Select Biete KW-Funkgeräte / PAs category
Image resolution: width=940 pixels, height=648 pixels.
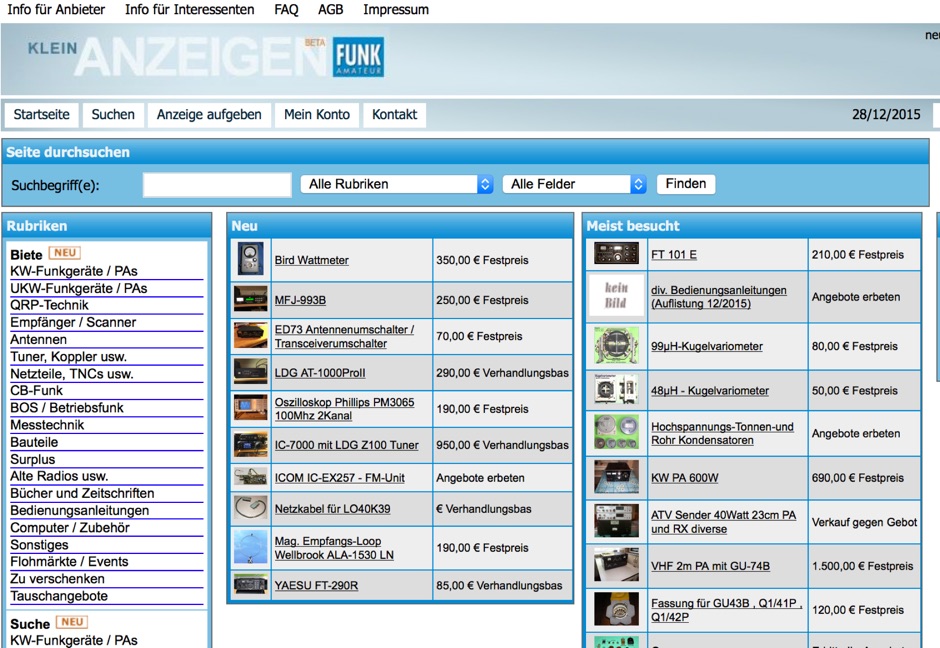(x=74, y=271)
